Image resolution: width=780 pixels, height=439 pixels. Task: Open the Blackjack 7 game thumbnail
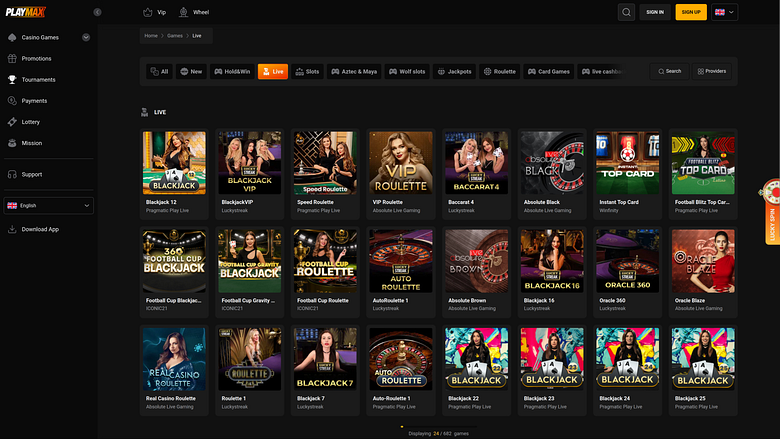(325, 359)
